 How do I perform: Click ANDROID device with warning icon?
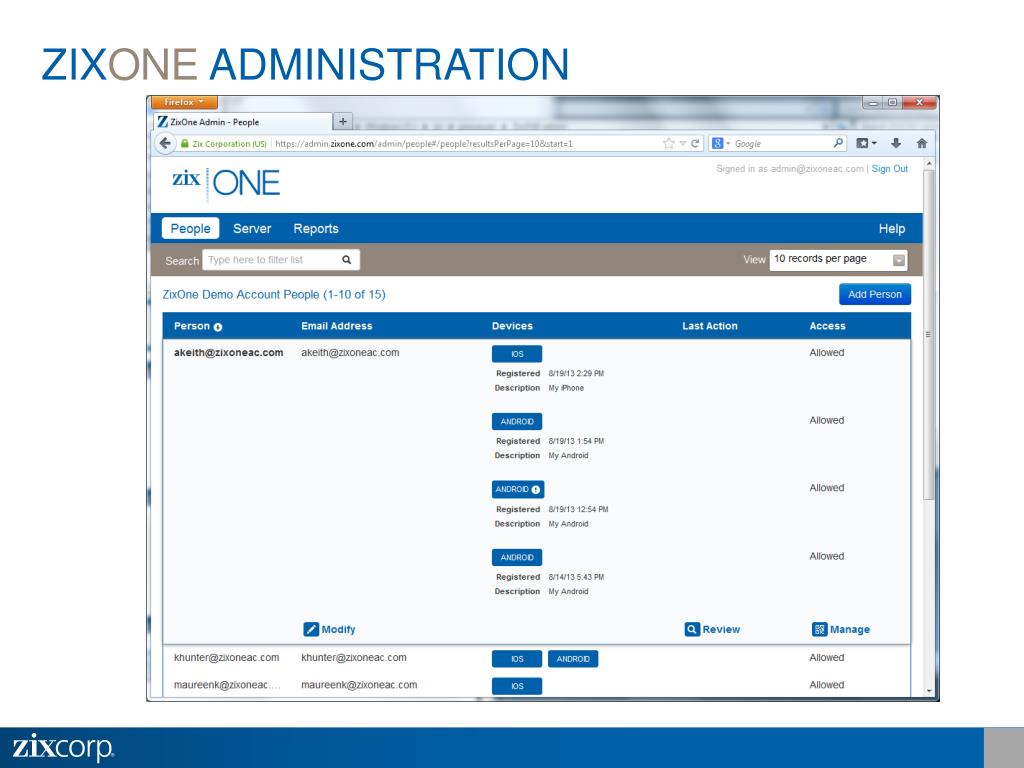pyautogui.click(x=518, y=490)
